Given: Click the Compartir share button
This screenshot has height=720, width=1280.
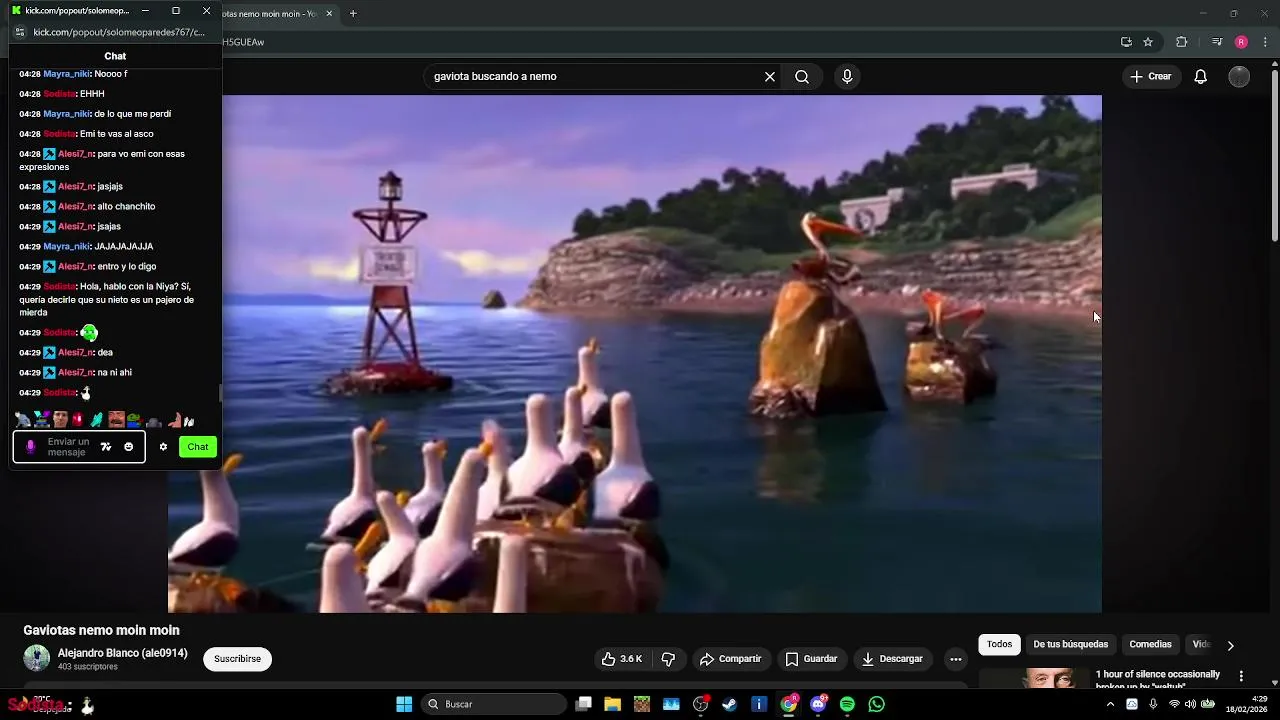Looking at the screenshot, I should [x=731, y=659].
